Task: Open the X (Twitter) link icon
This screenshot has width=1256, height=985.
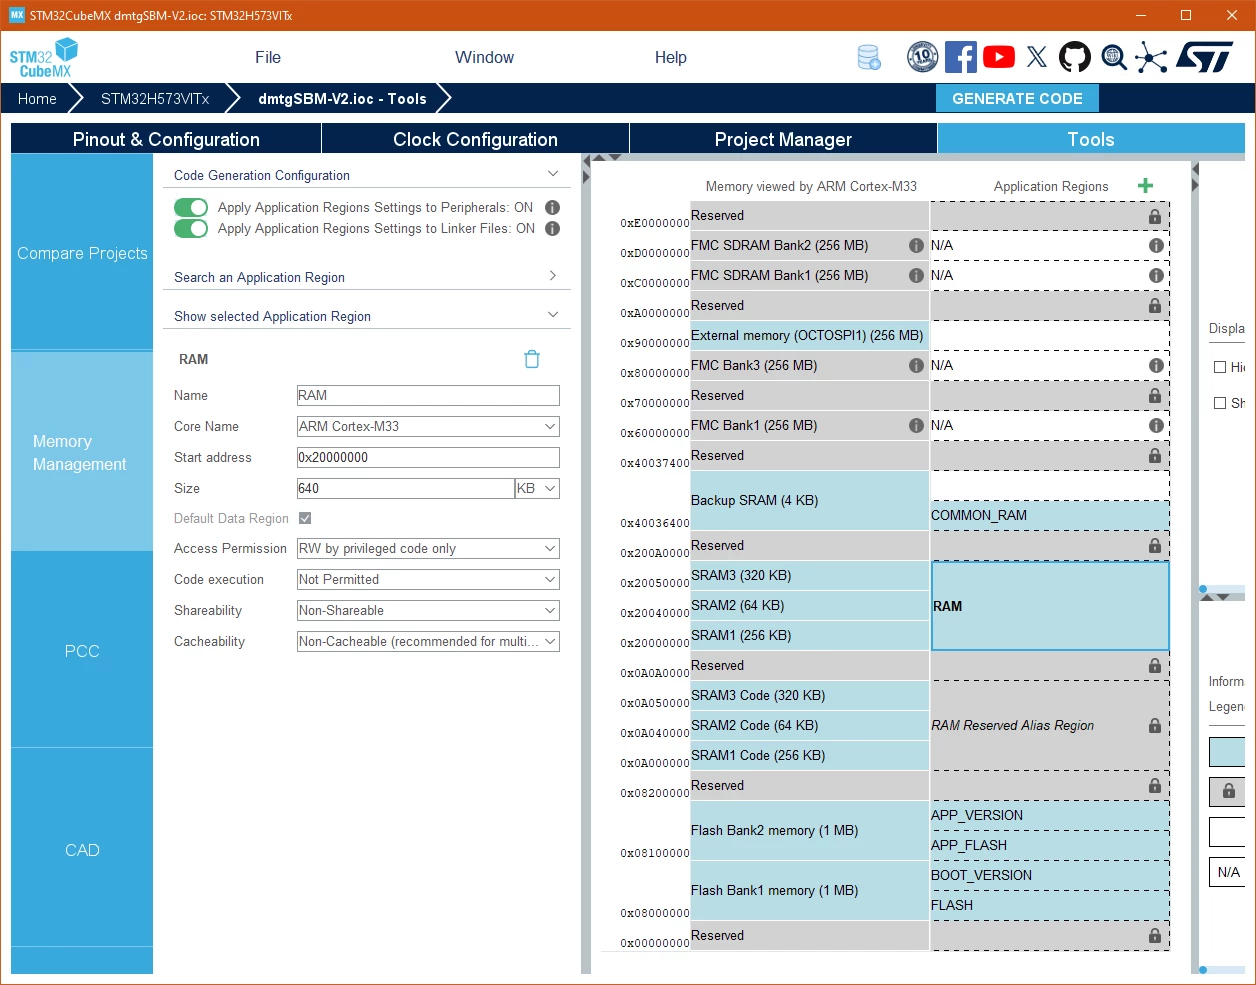Action: [x=1037, y=57]
